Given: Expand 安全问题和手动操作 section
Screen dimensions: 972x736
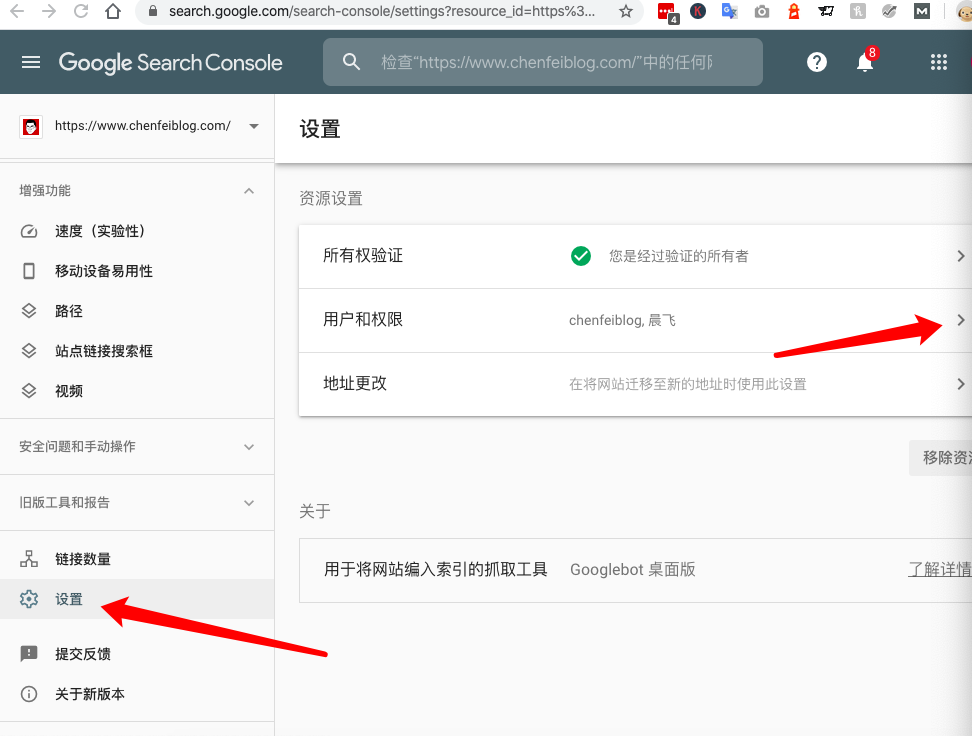Looking at the screenshot, I should point(249,447).
